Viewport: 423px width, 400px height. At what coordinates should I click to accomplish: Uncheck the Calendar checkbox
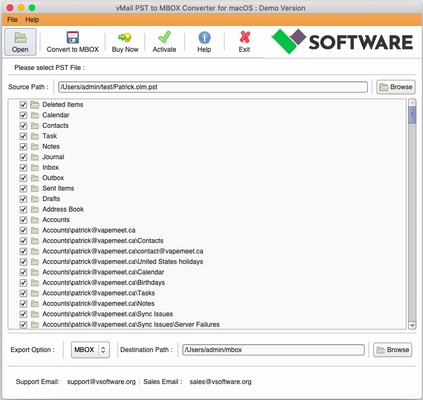click(x=23, y=115)
